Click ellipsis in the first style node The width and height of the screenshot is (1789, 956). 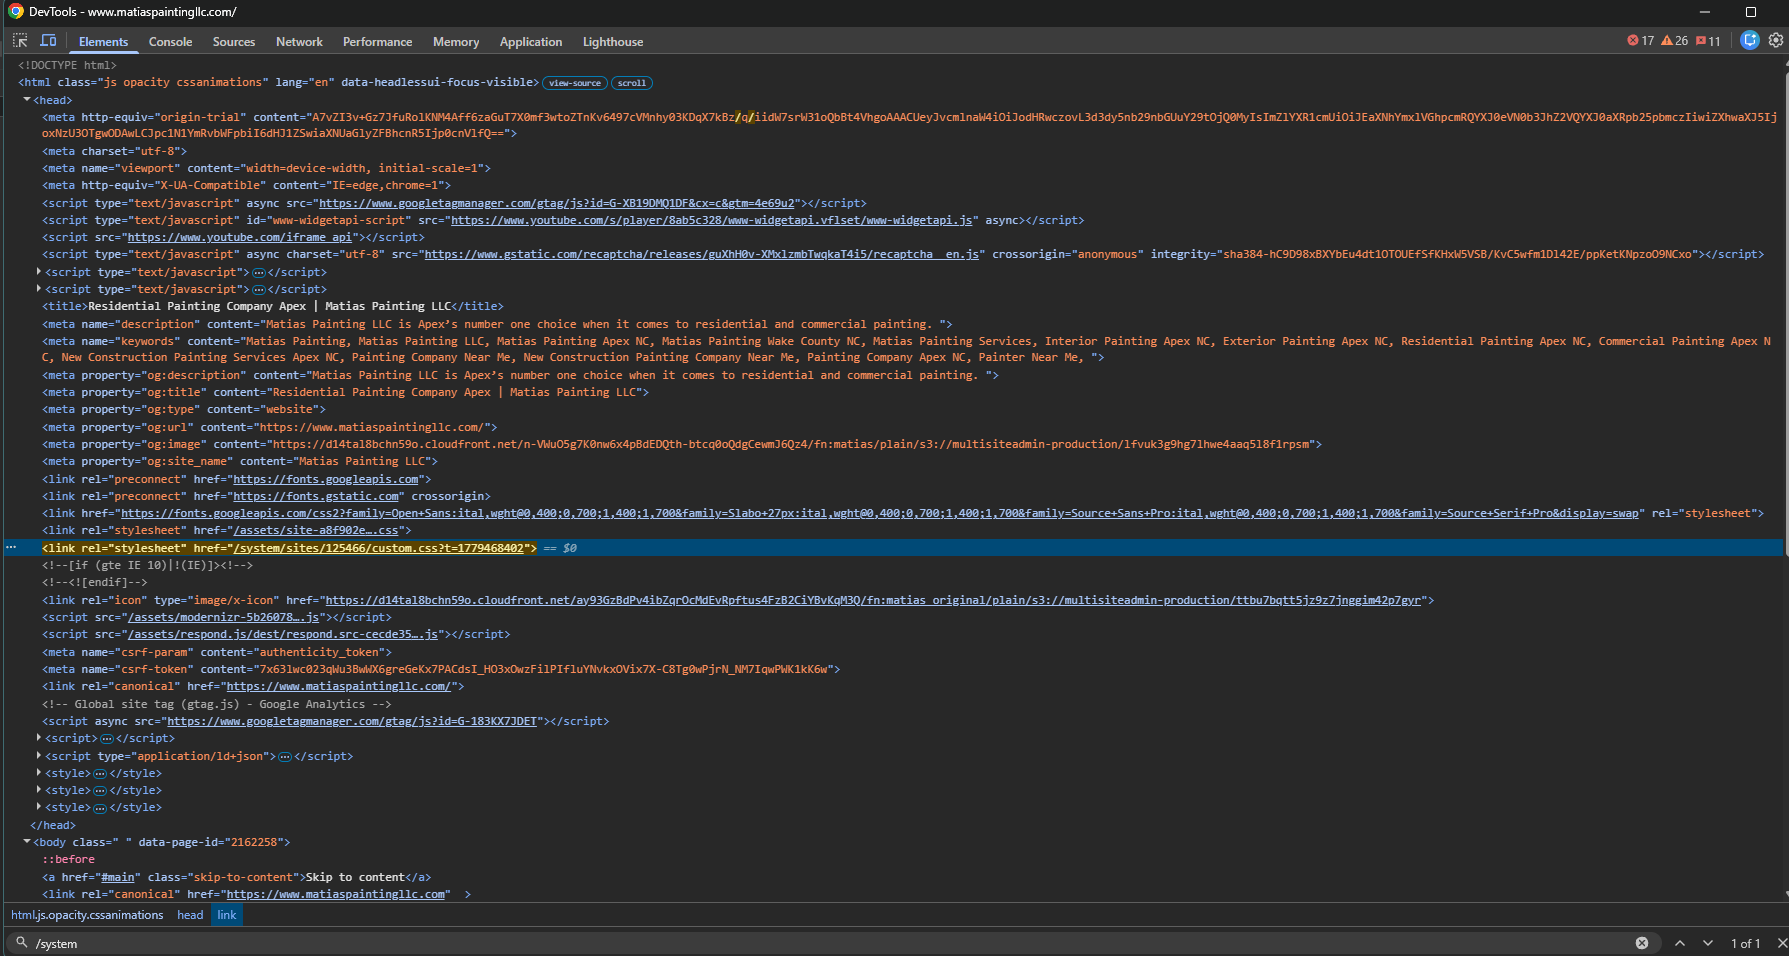tap(100, 773)
